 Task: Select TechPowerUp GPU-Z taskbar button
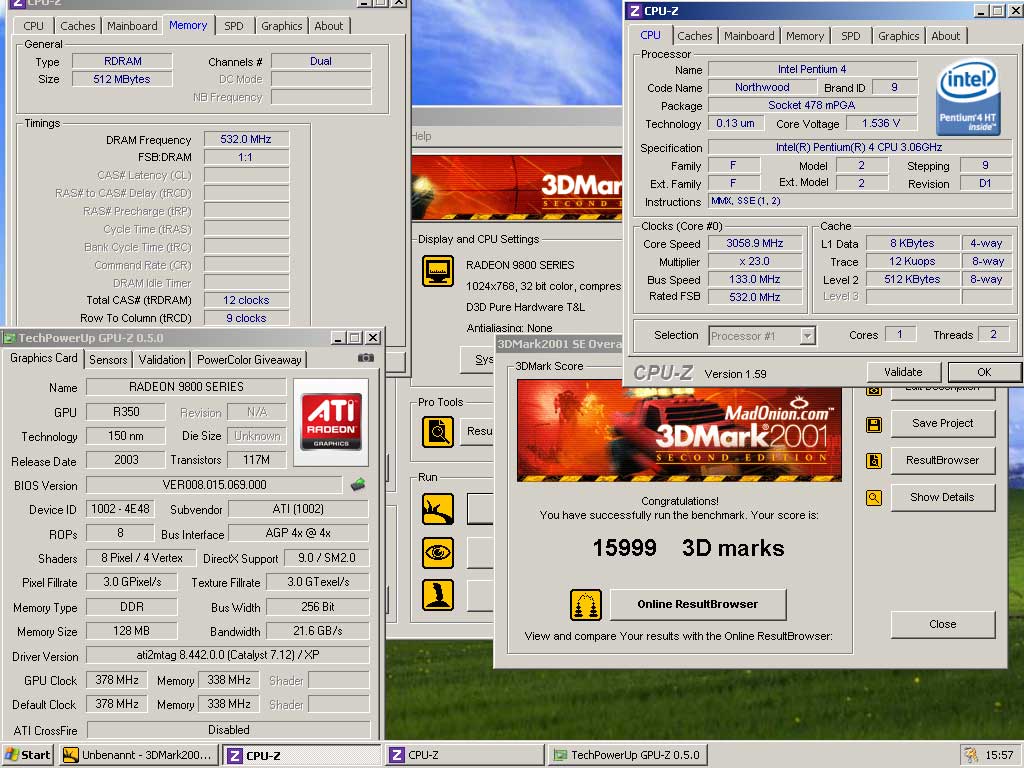point(626,755)
